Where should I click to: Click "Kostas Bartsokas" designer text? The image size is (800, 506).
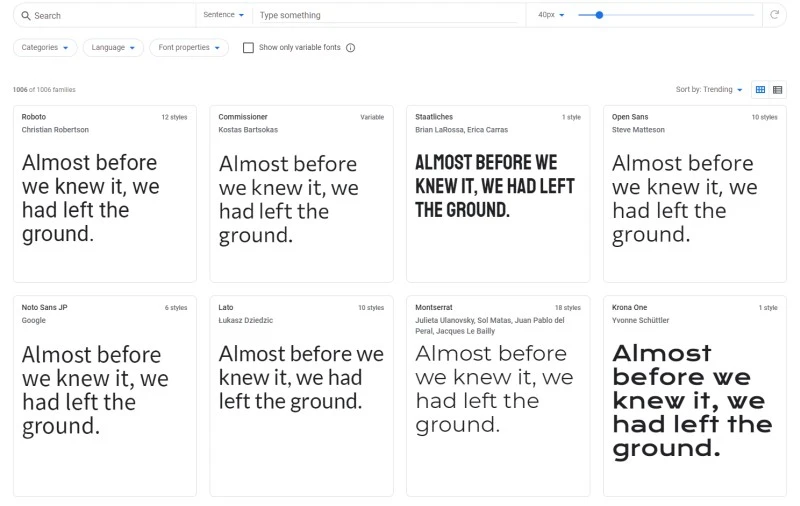pyautogui.click(x=248, y=130)
